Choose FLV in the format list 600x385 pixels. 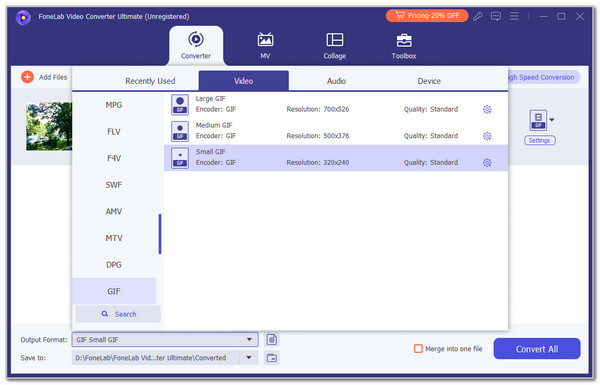(x=114, y=132)
